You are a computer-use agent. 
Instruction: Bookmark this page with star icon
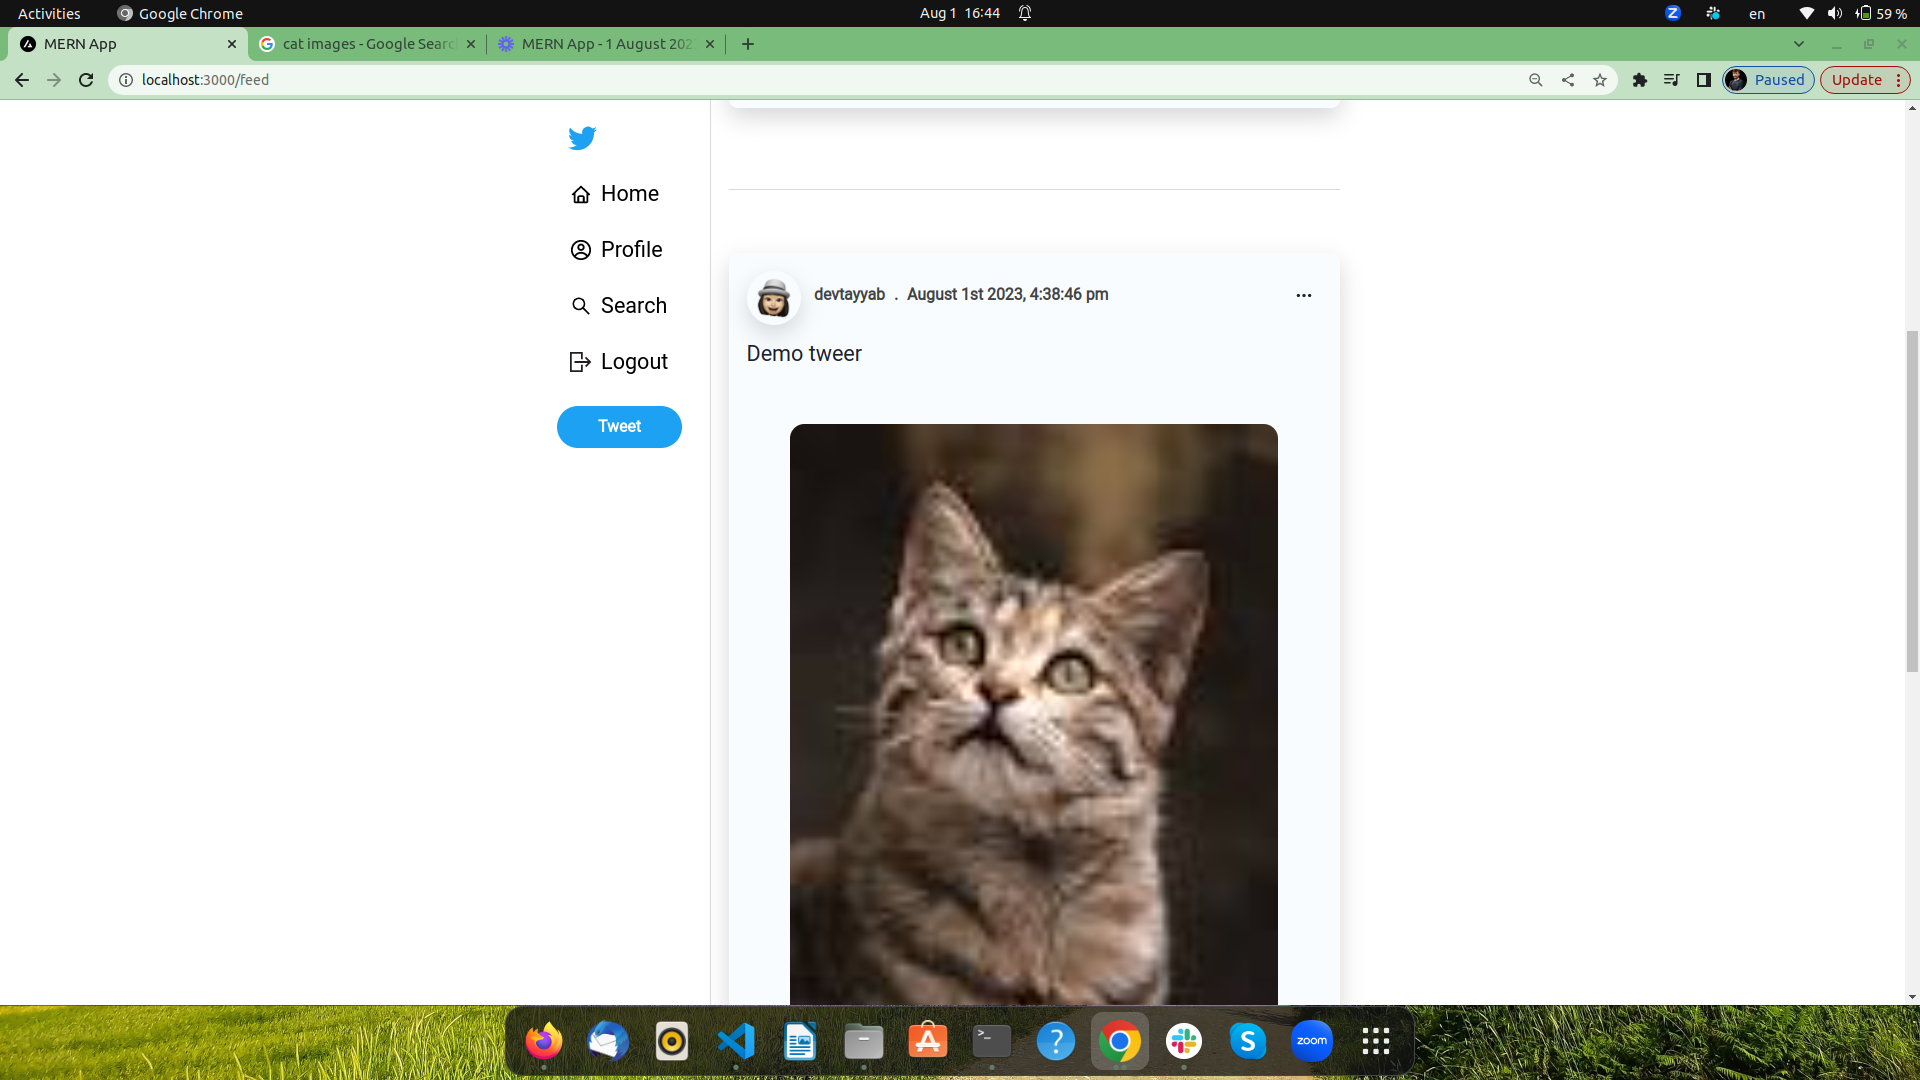point(1600,80)
